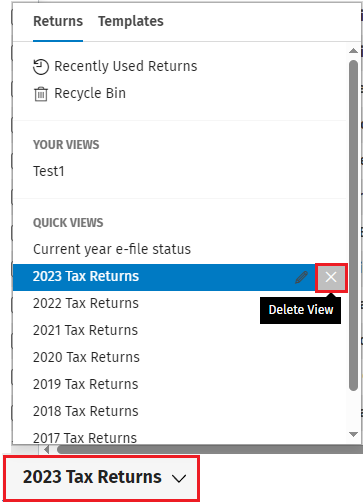Screen dimensions: 364x502
Task: Click the scroll up arrow in list
Action: point(353,51)
